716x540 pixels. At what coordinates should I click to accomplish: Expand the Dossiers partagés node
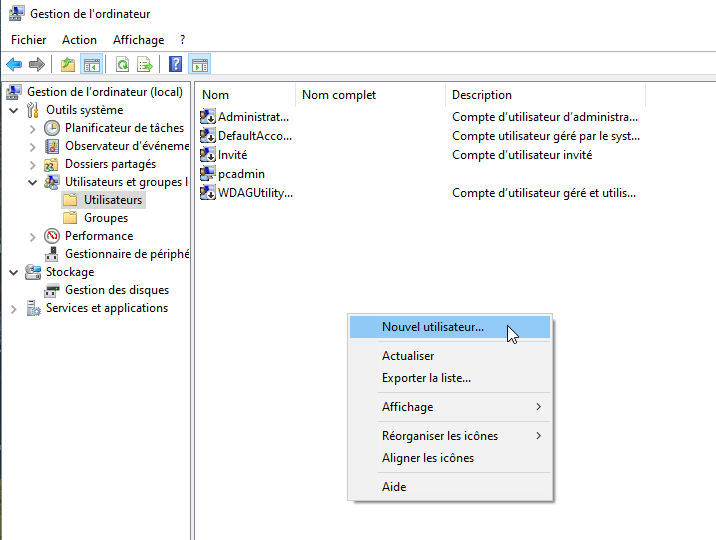[x=32, y=165]
